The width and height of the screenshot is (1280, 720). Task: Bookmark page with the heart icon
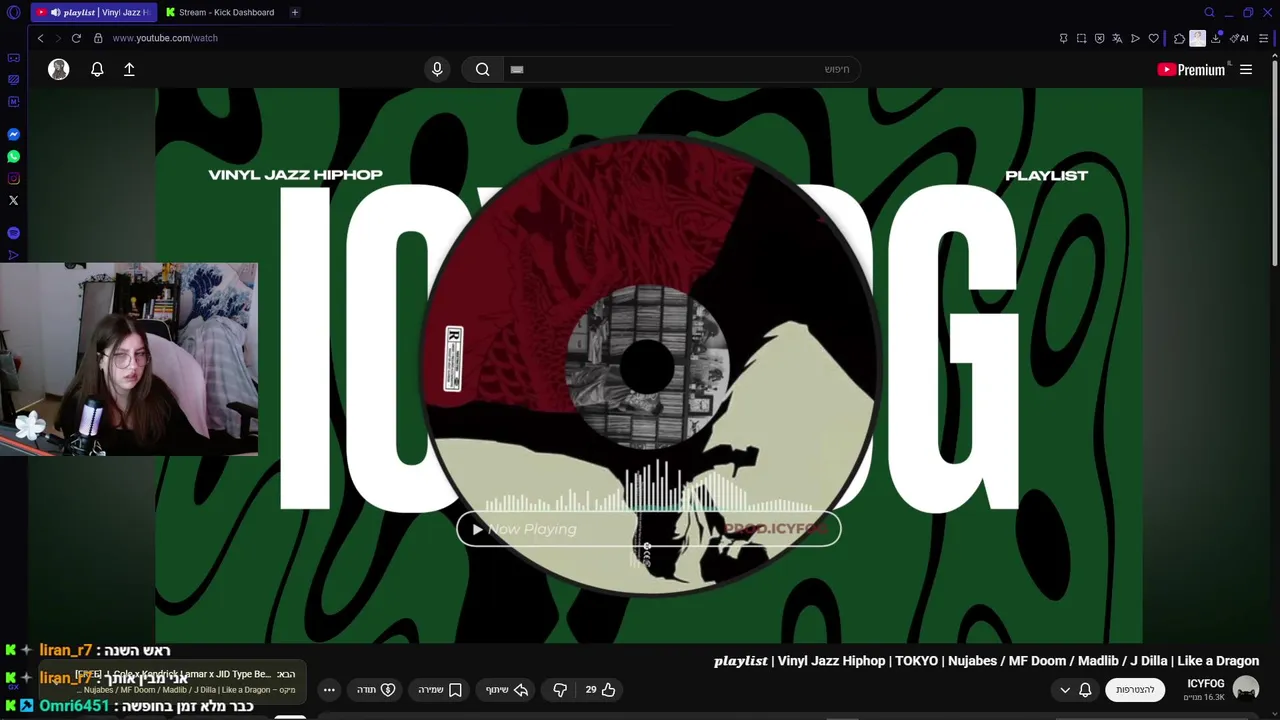[1153, 38]
